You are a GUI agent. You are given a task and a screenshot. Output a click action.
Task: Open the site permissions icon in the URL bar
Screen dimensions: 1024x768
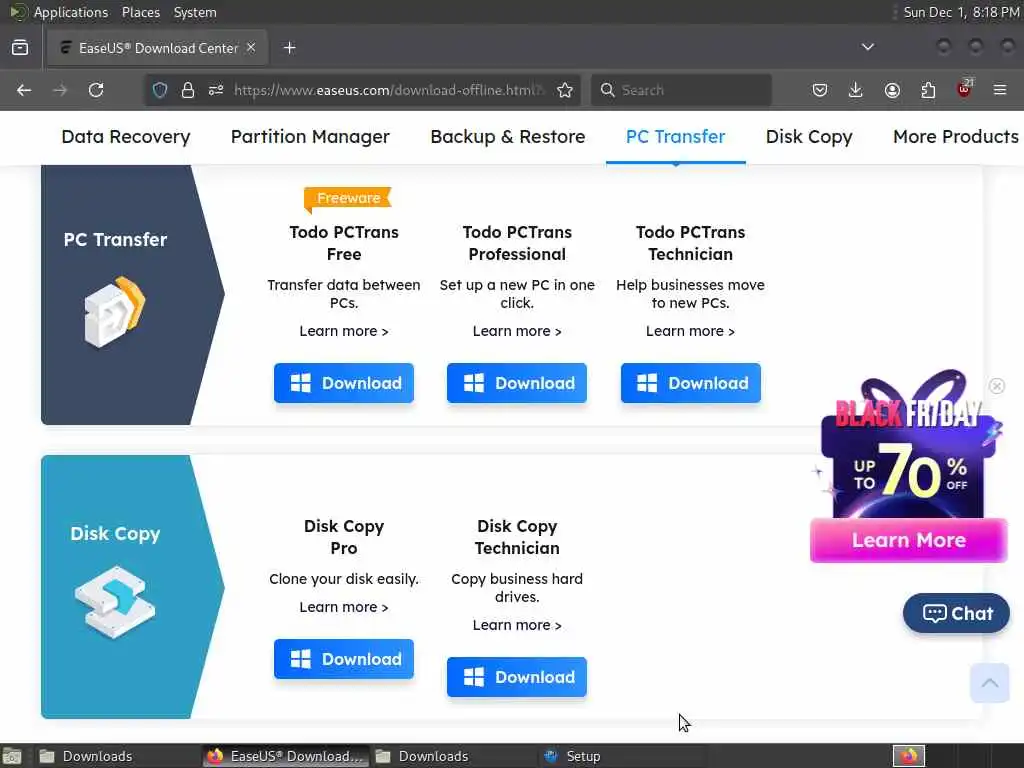click(216, 90)
